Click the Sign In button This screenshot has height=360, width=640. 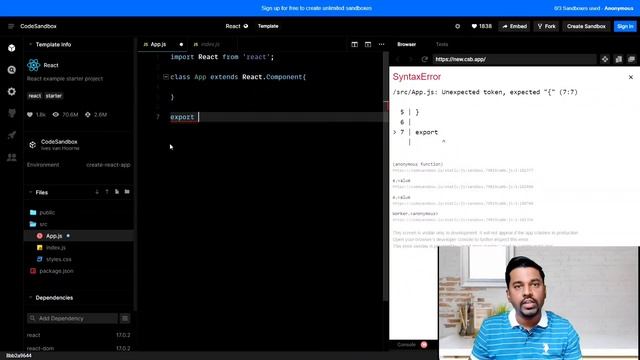point(625,26)
